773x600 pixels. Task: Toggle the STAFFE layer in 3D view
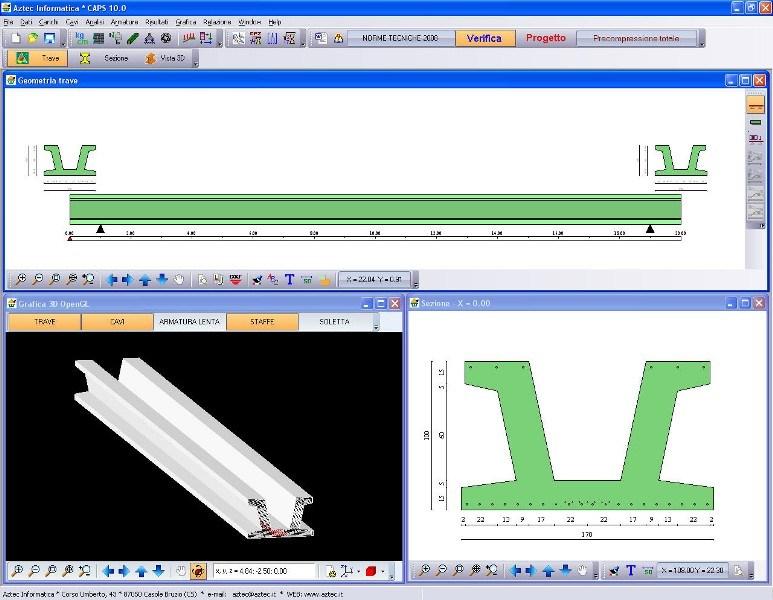[x=262, y=322]
